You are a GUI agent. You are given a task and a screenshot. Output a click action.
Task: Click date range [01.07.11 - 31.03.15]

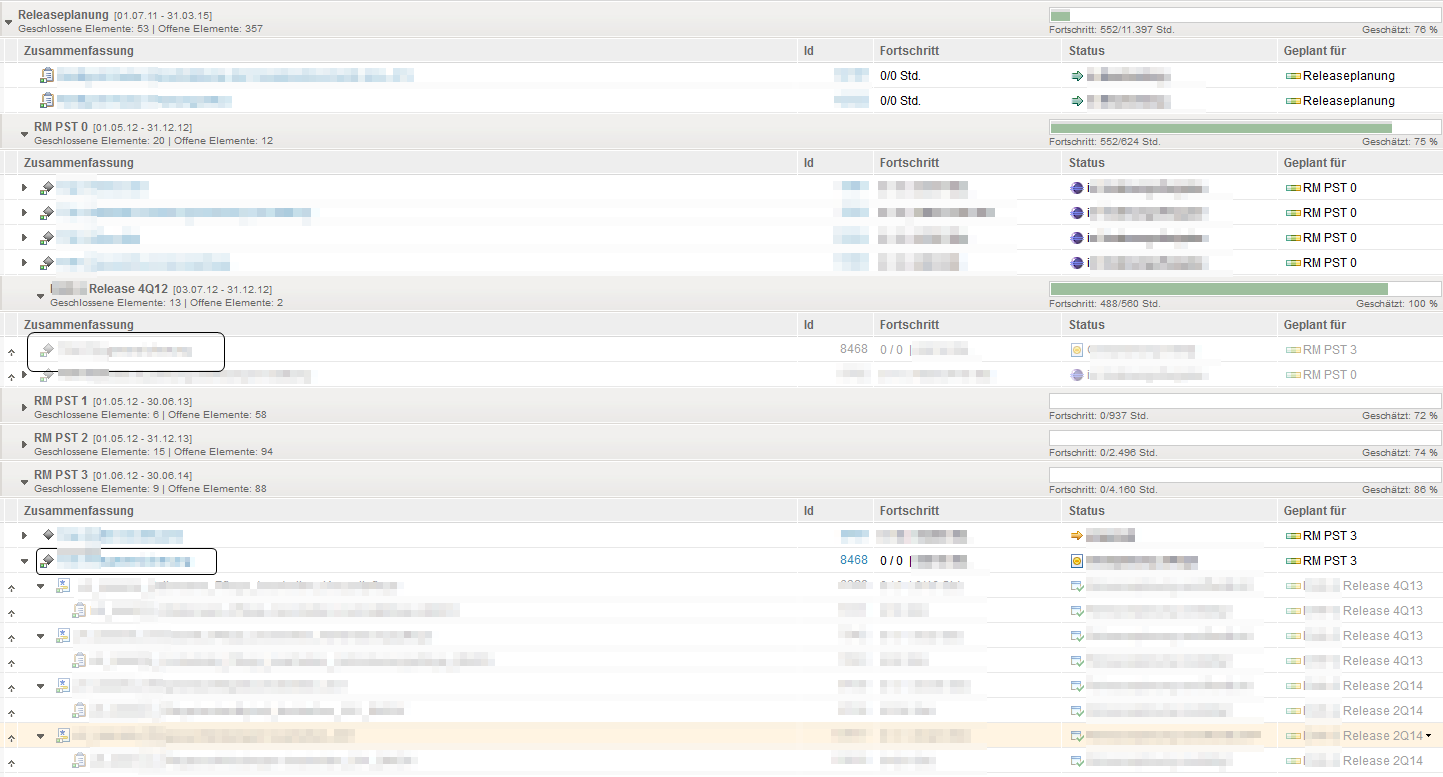[x=162, y=16]
